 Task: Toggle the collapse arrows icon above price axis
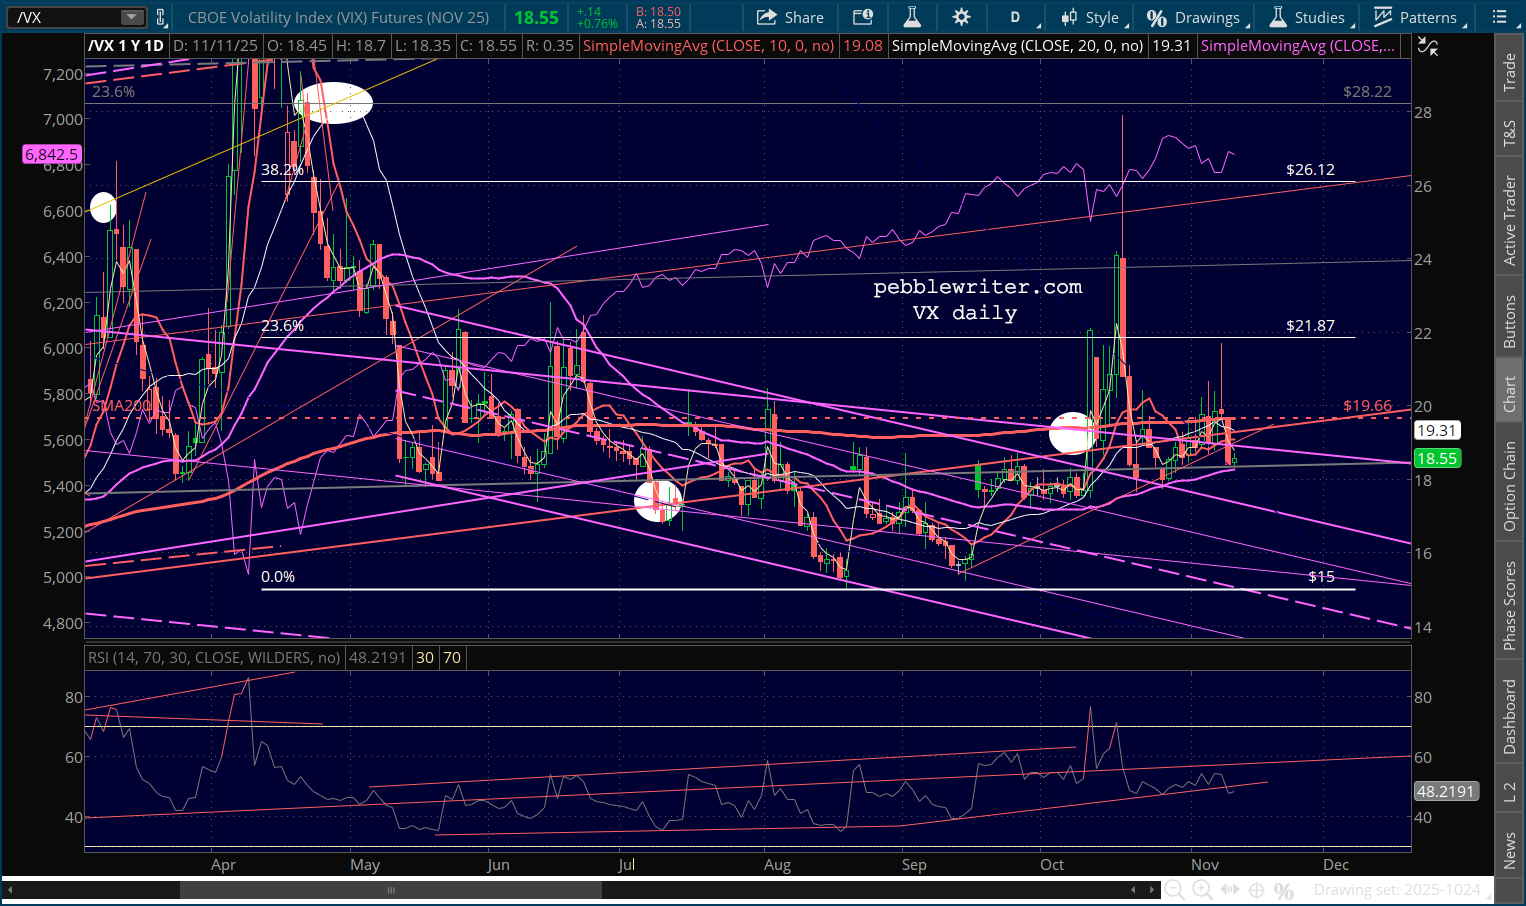click(1429, 46)
